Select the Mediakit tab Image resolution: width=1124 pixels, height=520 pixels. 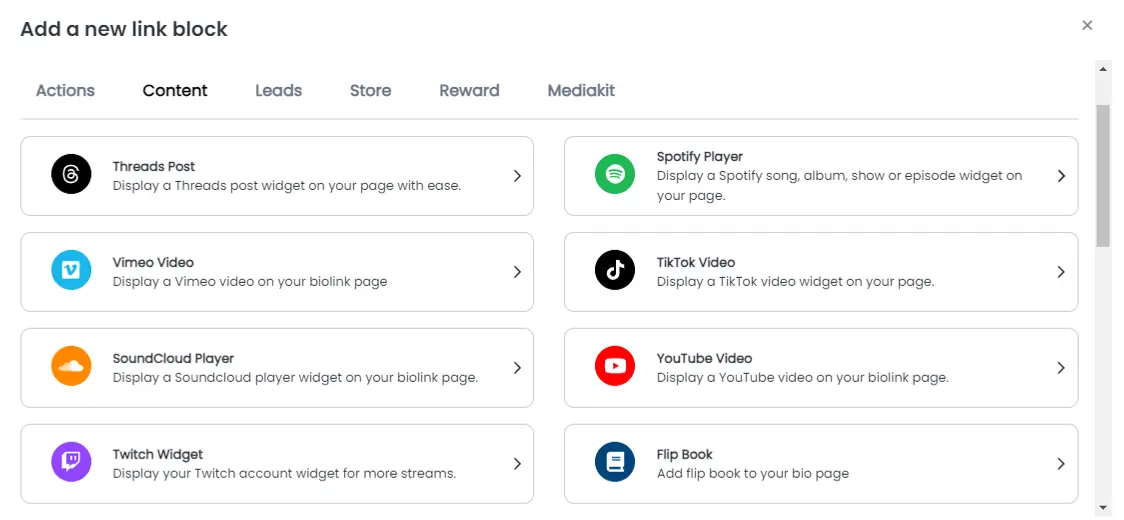(x=581, y=90)
